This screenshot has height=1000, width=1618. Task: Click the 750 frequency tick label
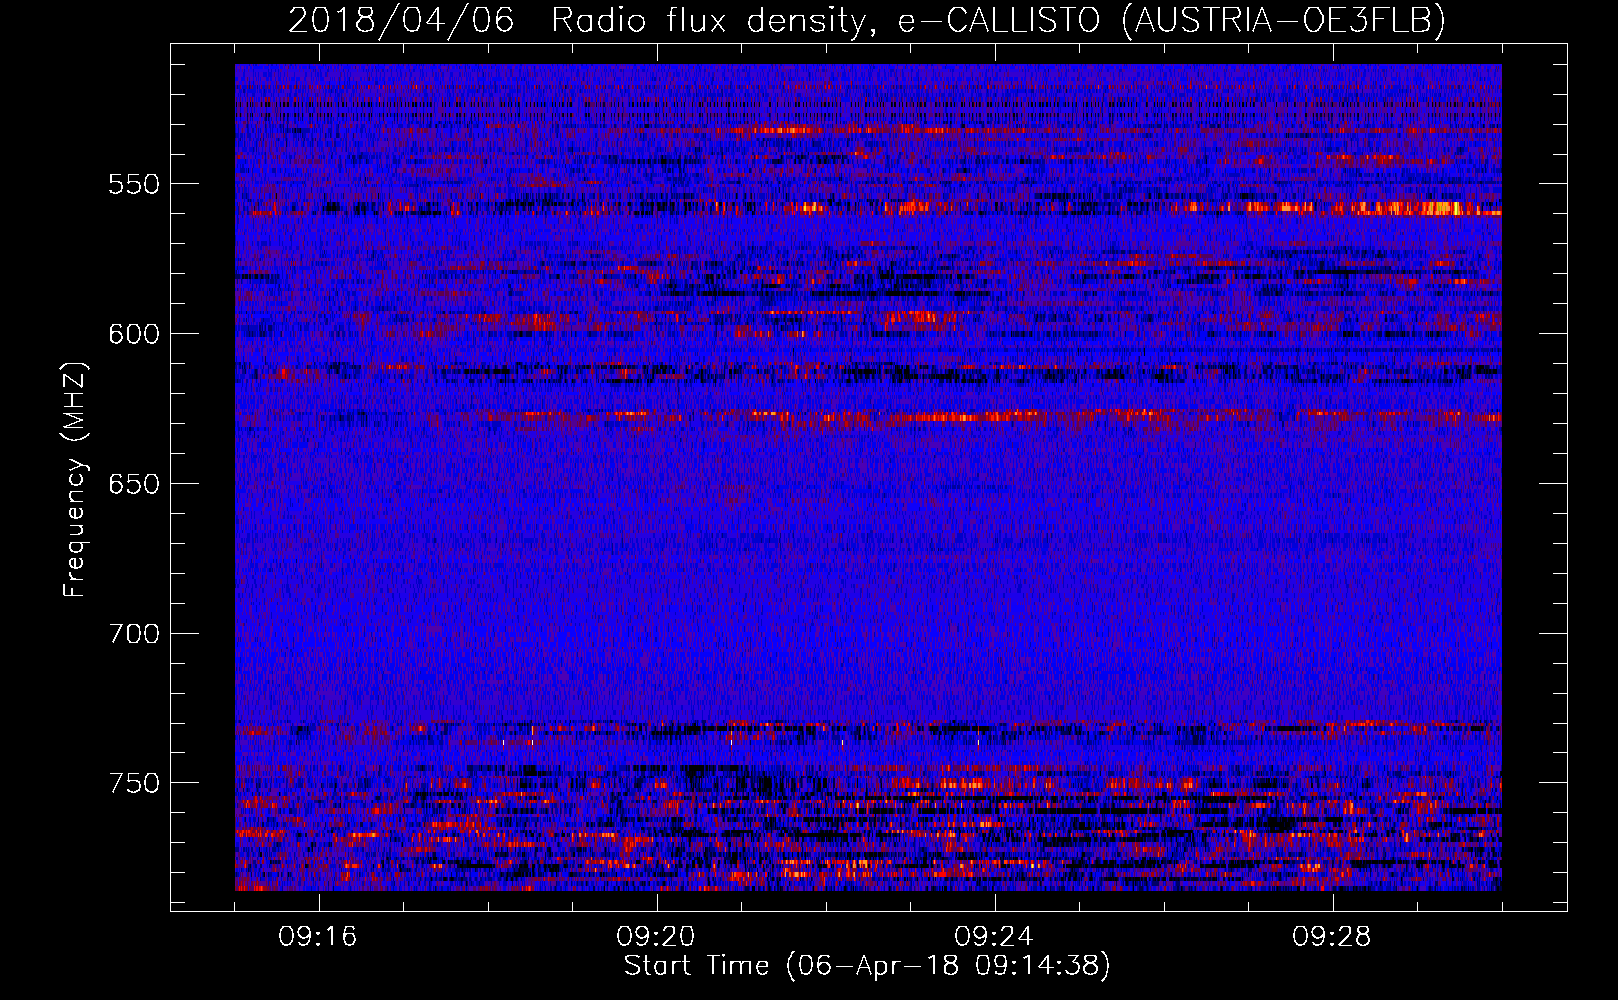[x=134, y=783]
